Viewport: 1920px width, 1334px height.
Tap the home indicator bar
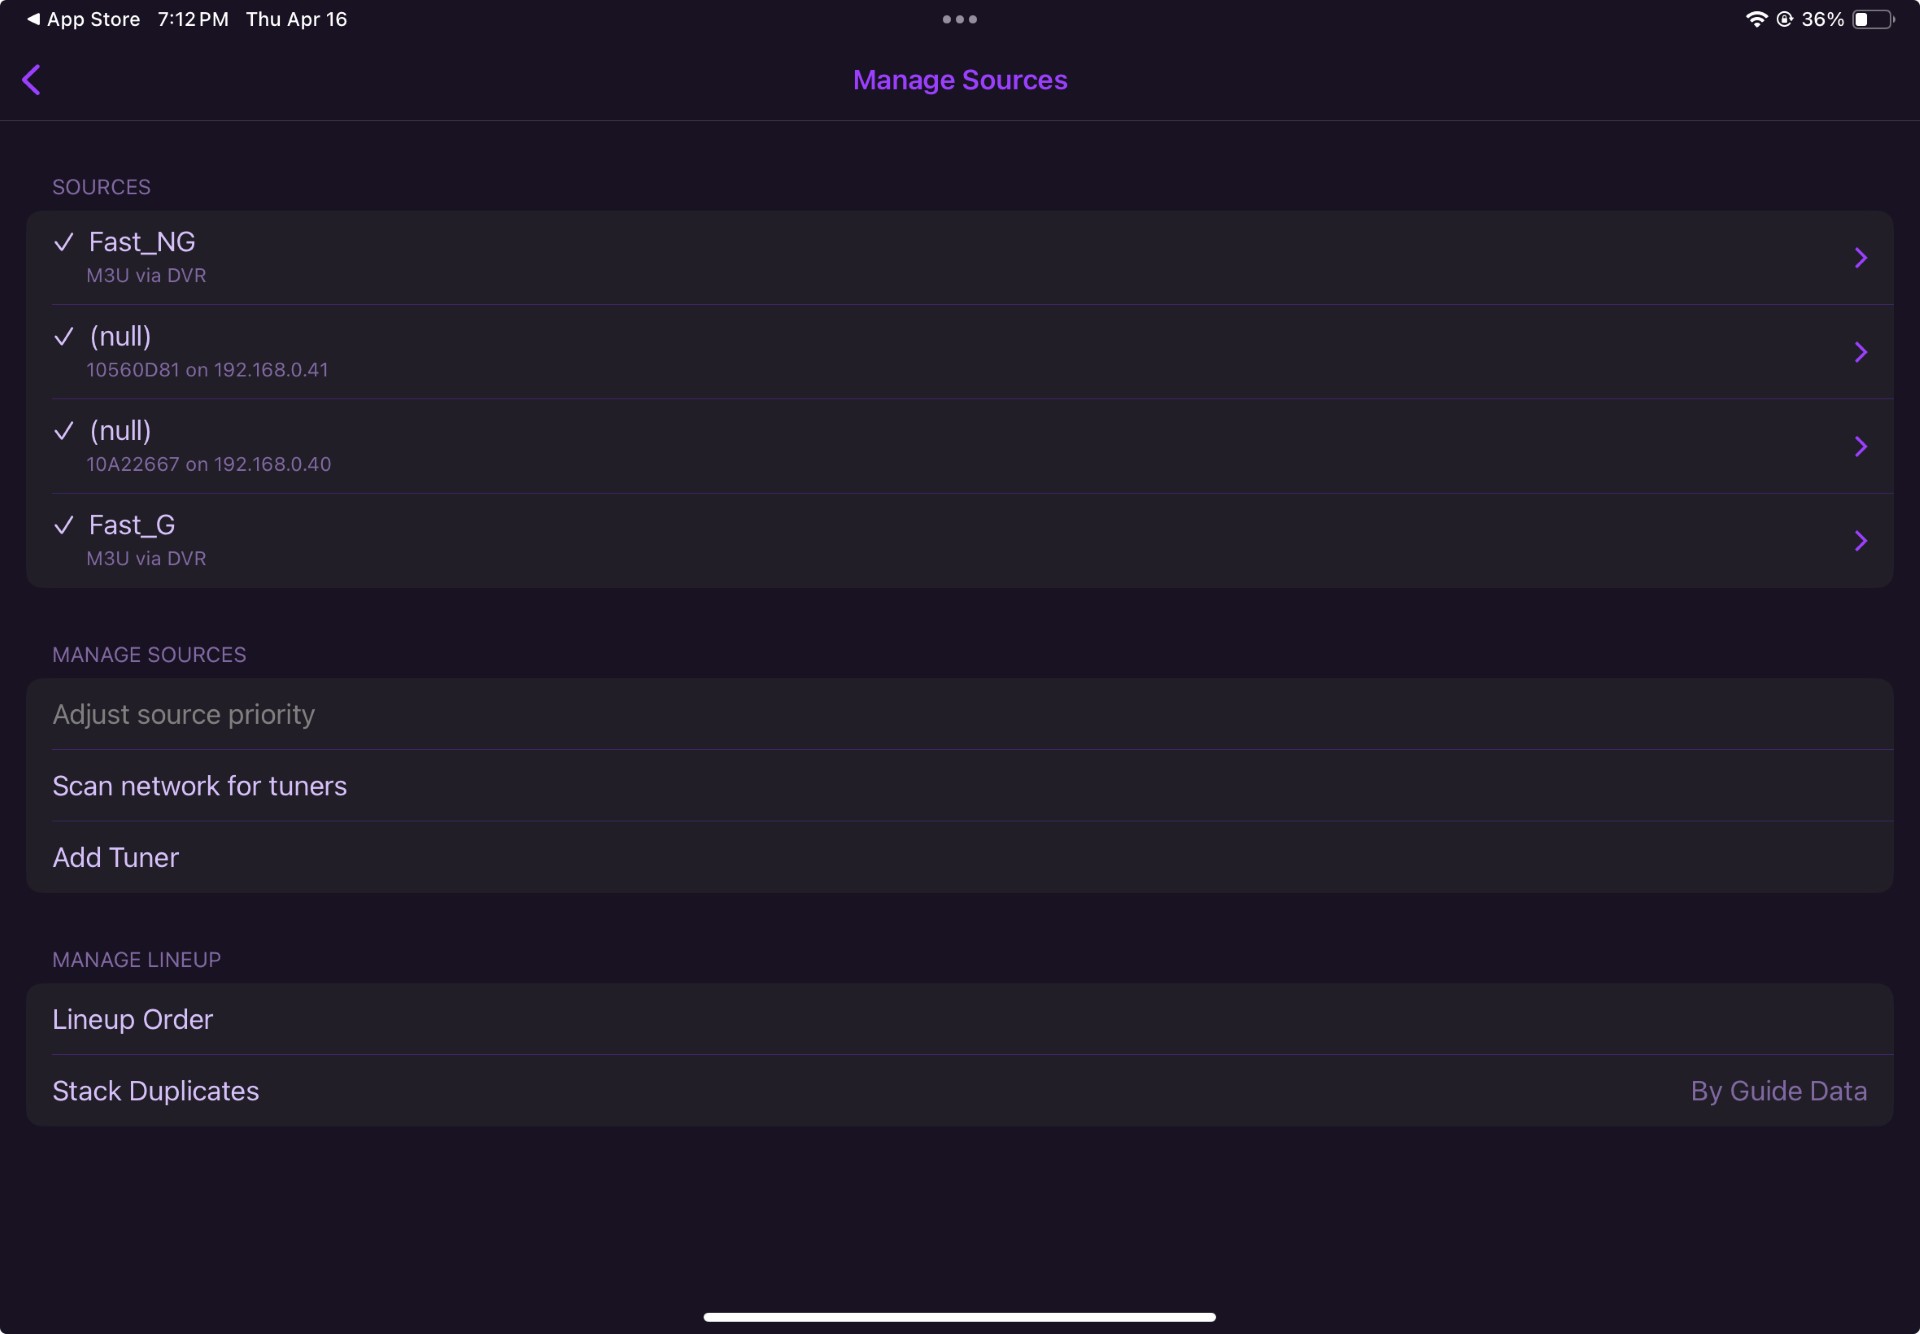(x=959, y=1317)
